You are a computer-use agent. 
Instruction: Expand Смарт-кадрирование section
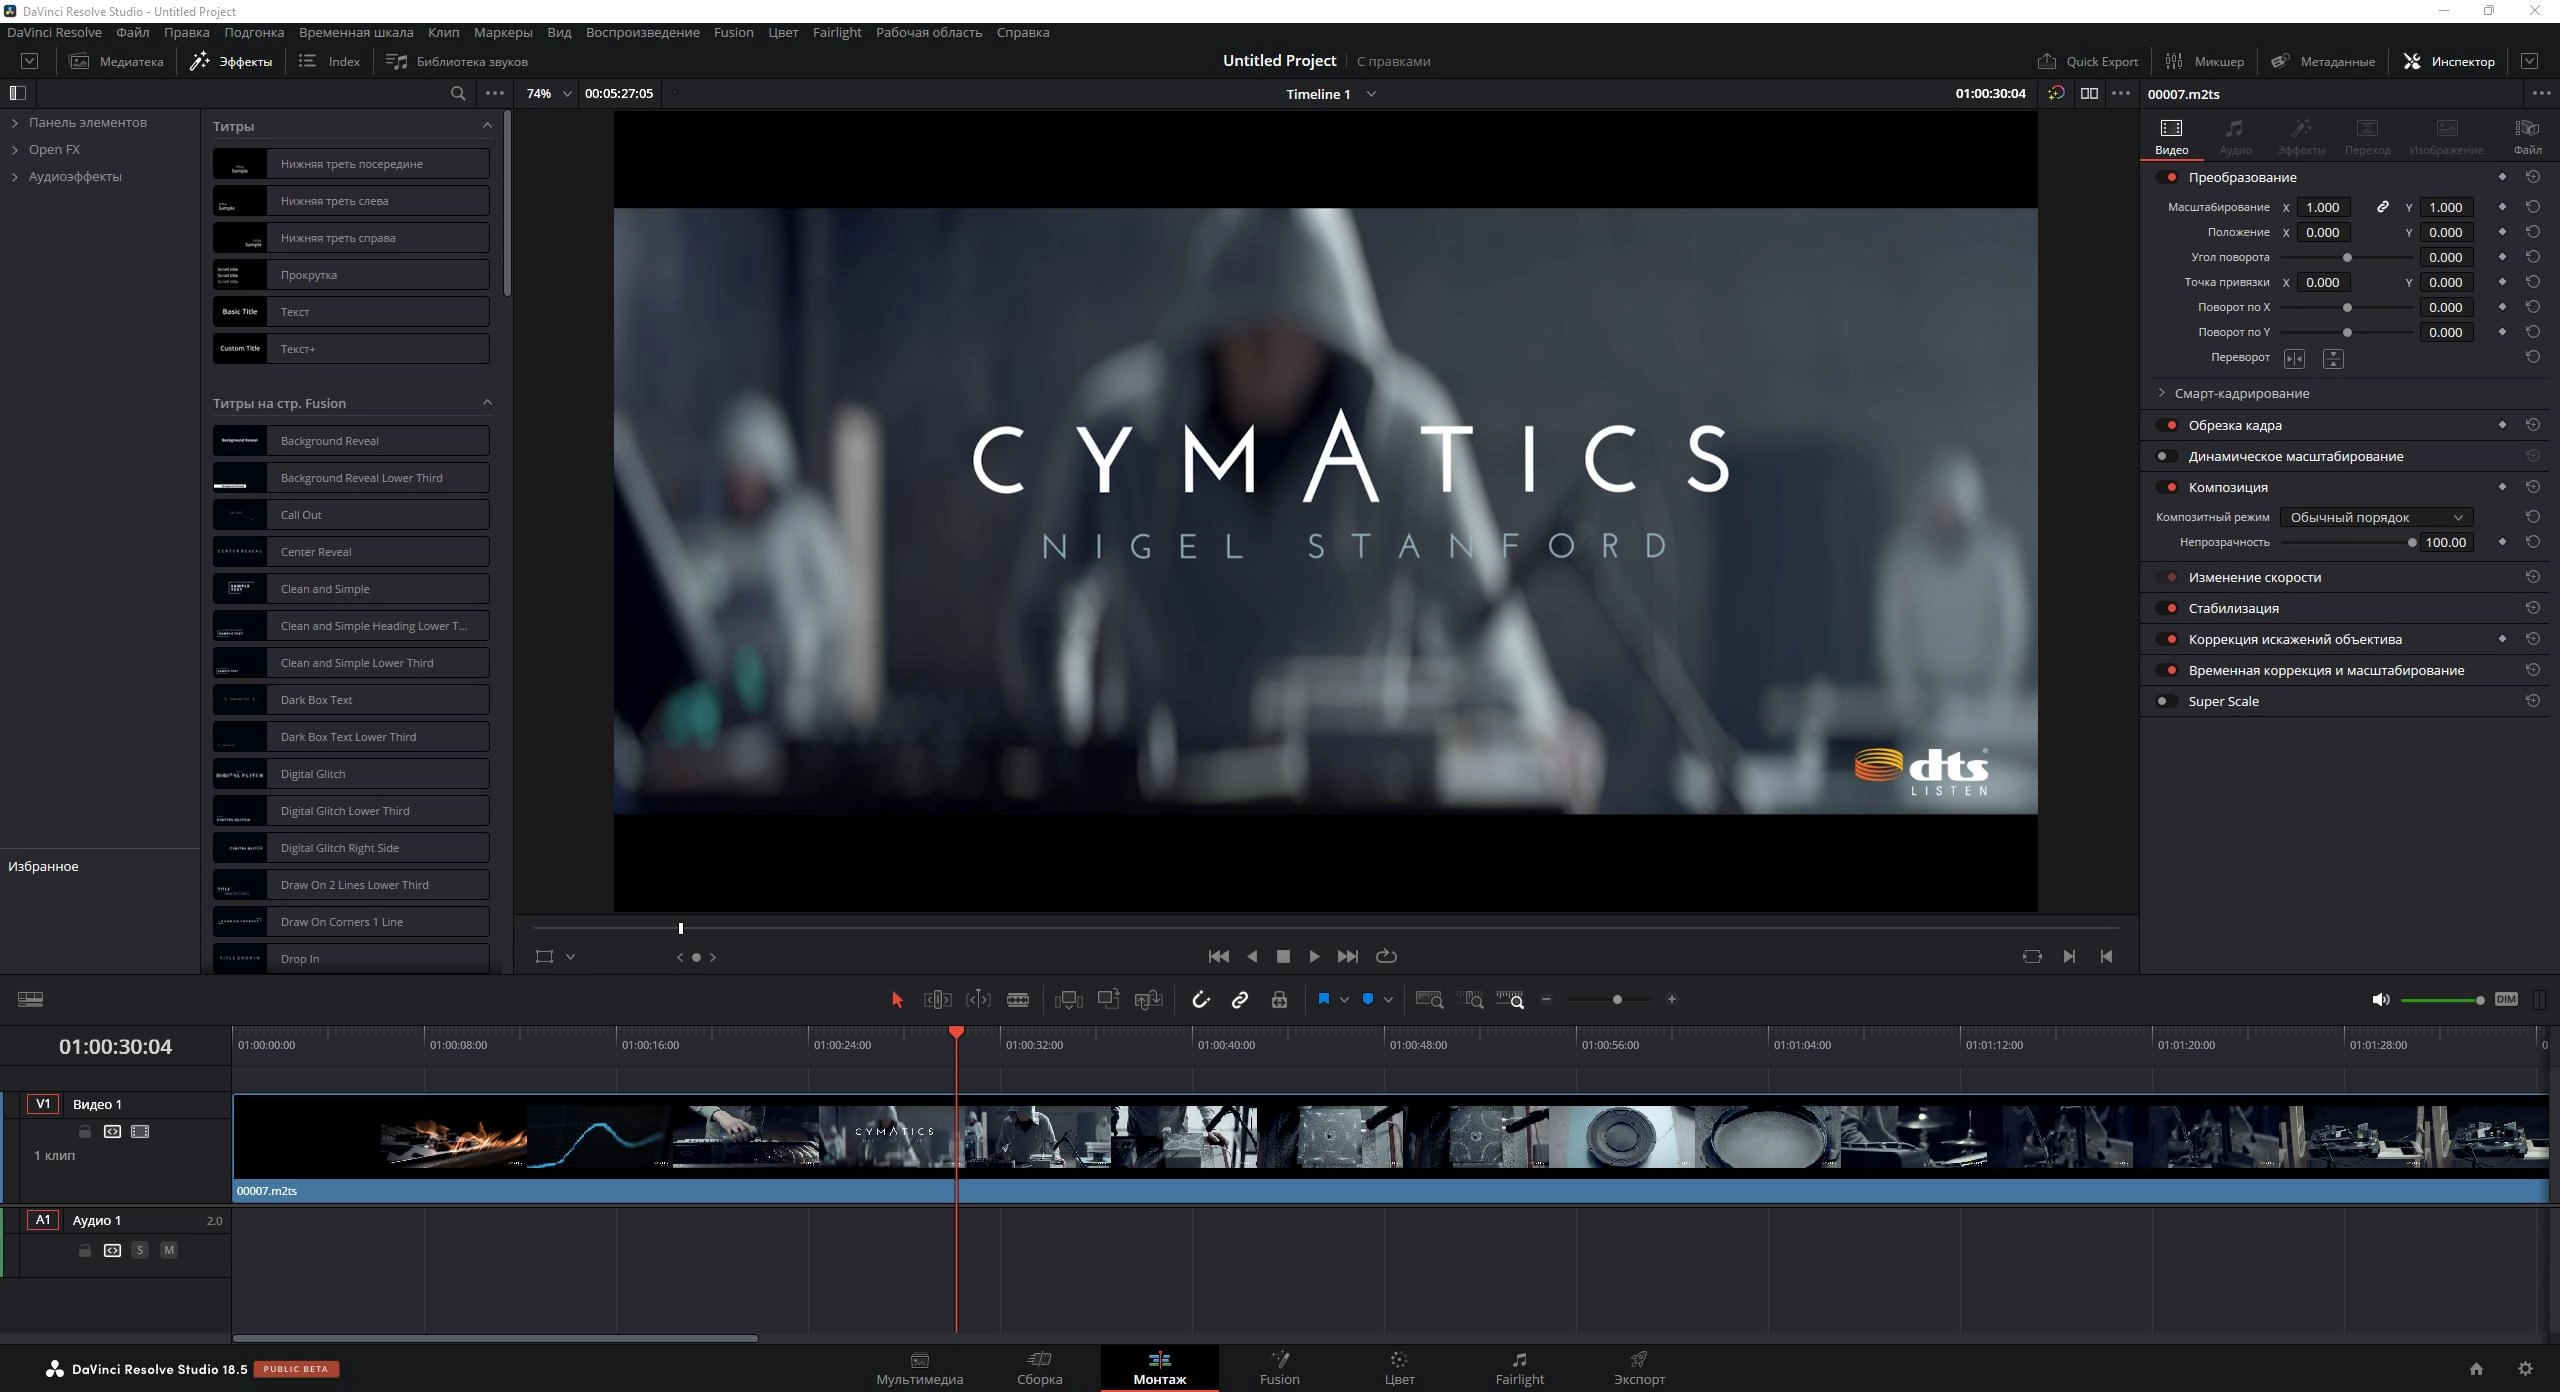(x=2161, y=393)
